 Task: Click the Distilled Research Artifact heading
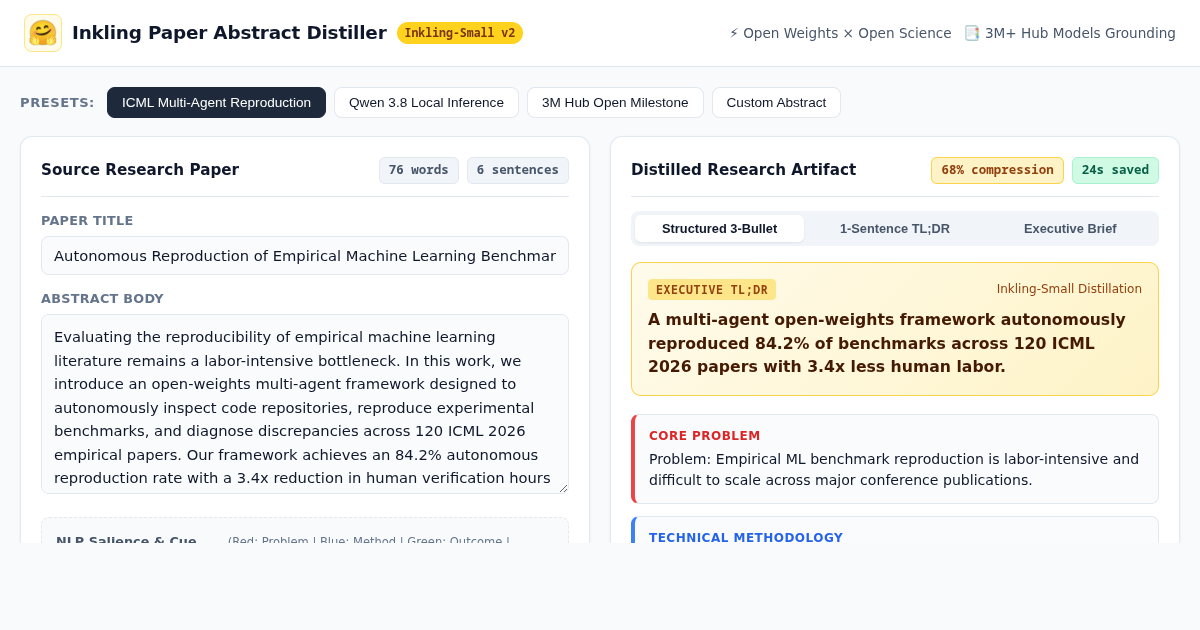coord(743,170)
